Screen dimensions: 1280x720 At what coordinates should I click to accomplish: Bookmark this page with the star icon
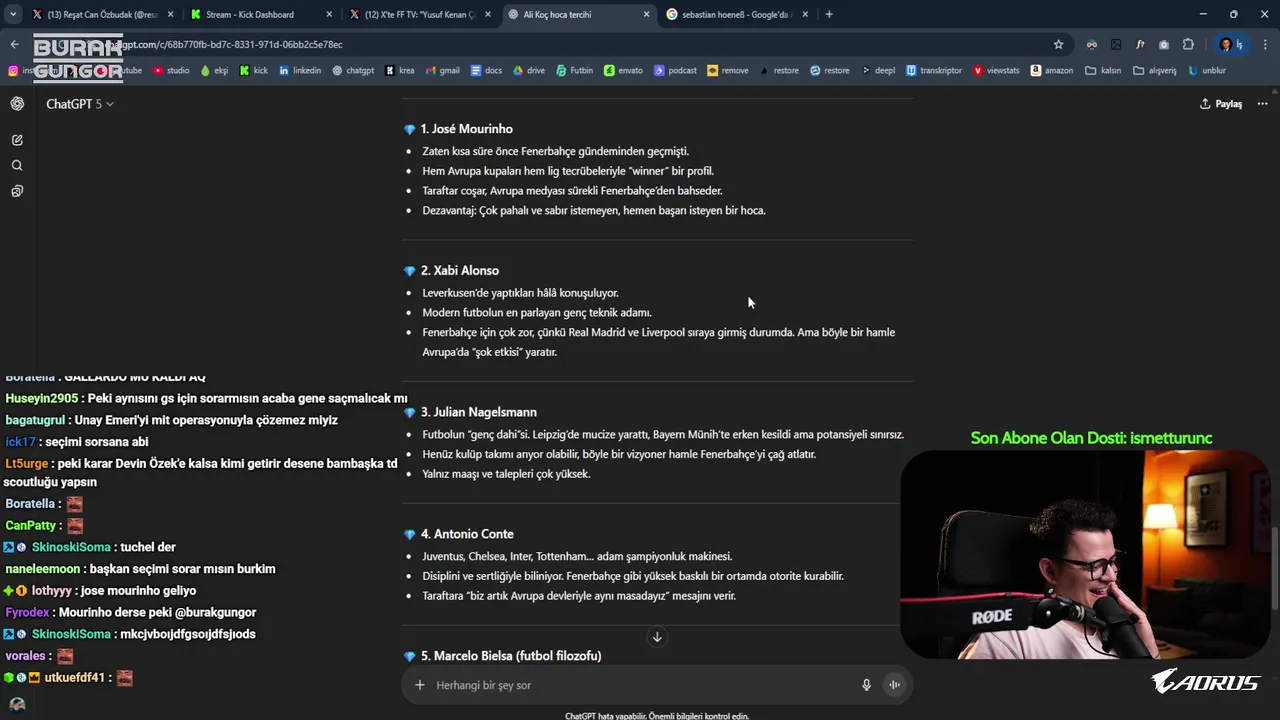[1059, 44]
